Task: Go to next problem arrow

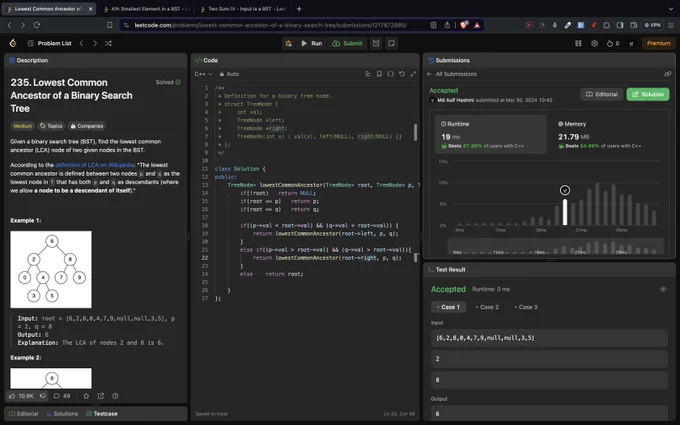Action: [x=95, y=43]
